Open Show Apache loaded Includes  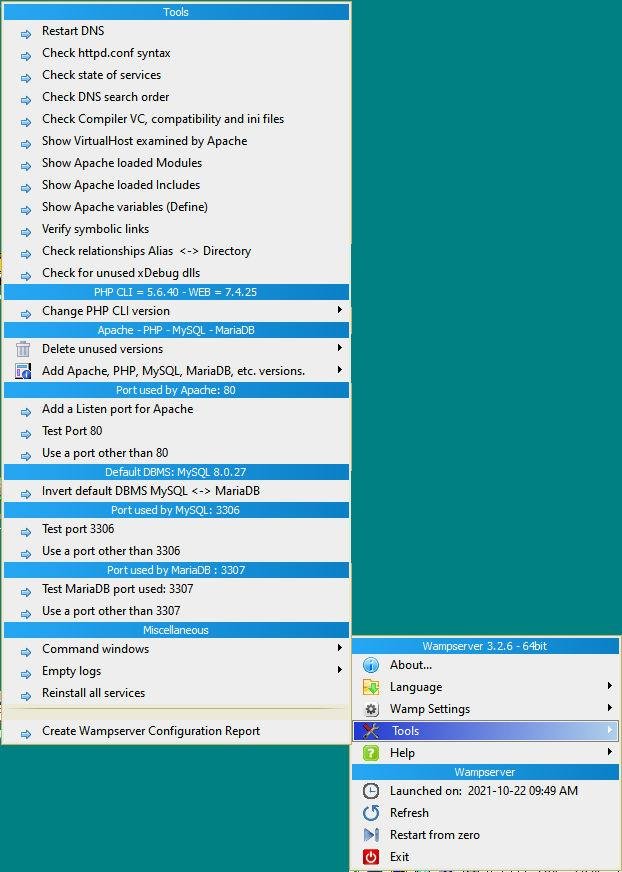(x=176, y=185)
